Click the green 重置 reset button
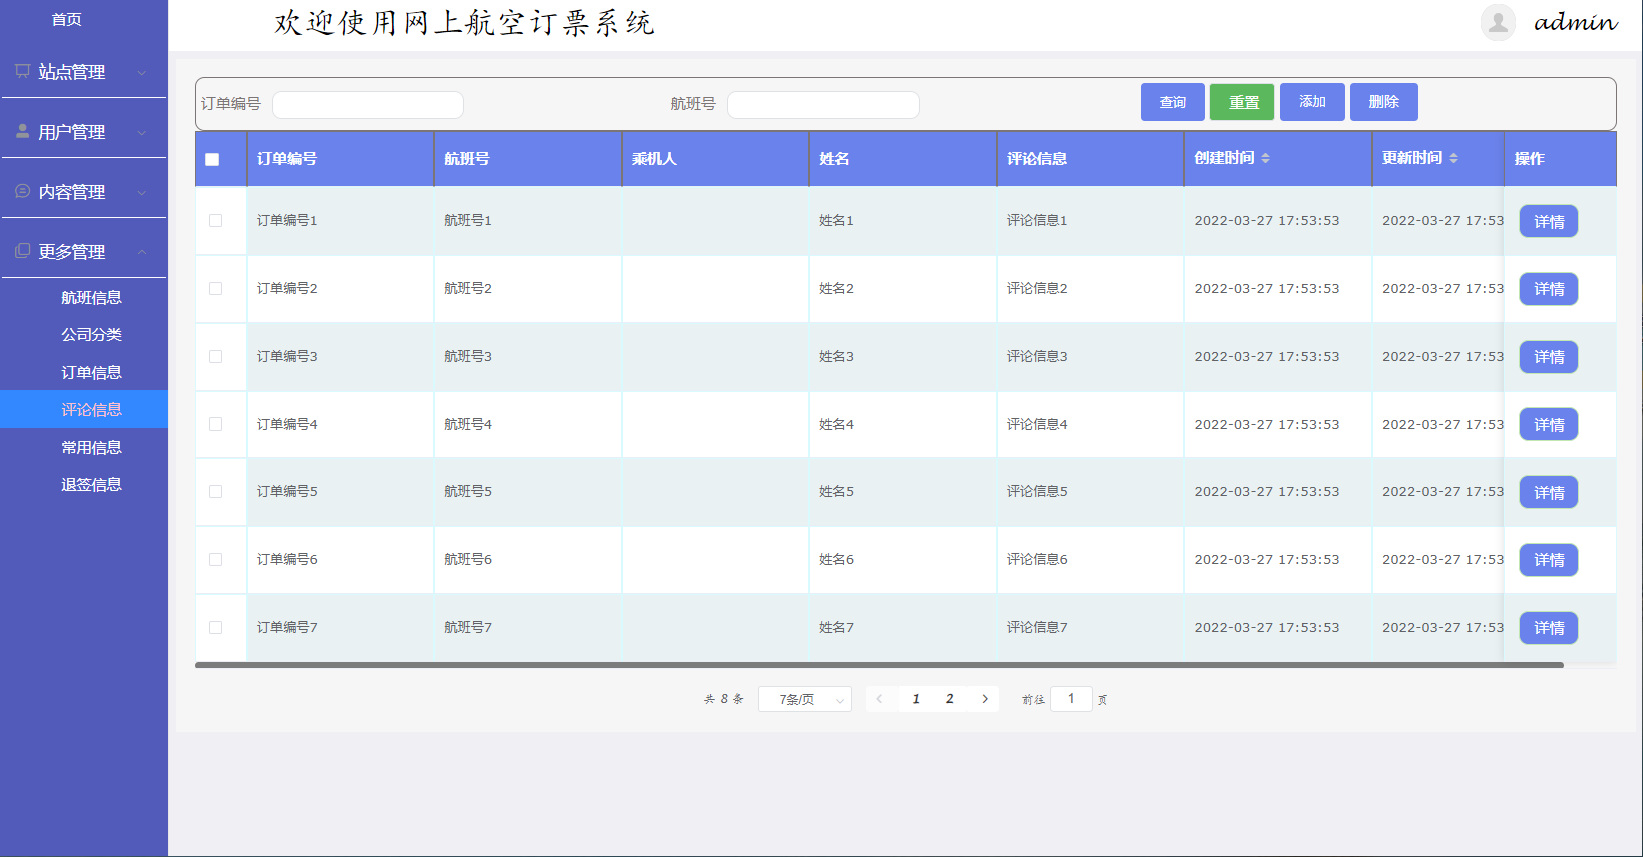Screen dimensions: 1643x857 click(1241, 102)
